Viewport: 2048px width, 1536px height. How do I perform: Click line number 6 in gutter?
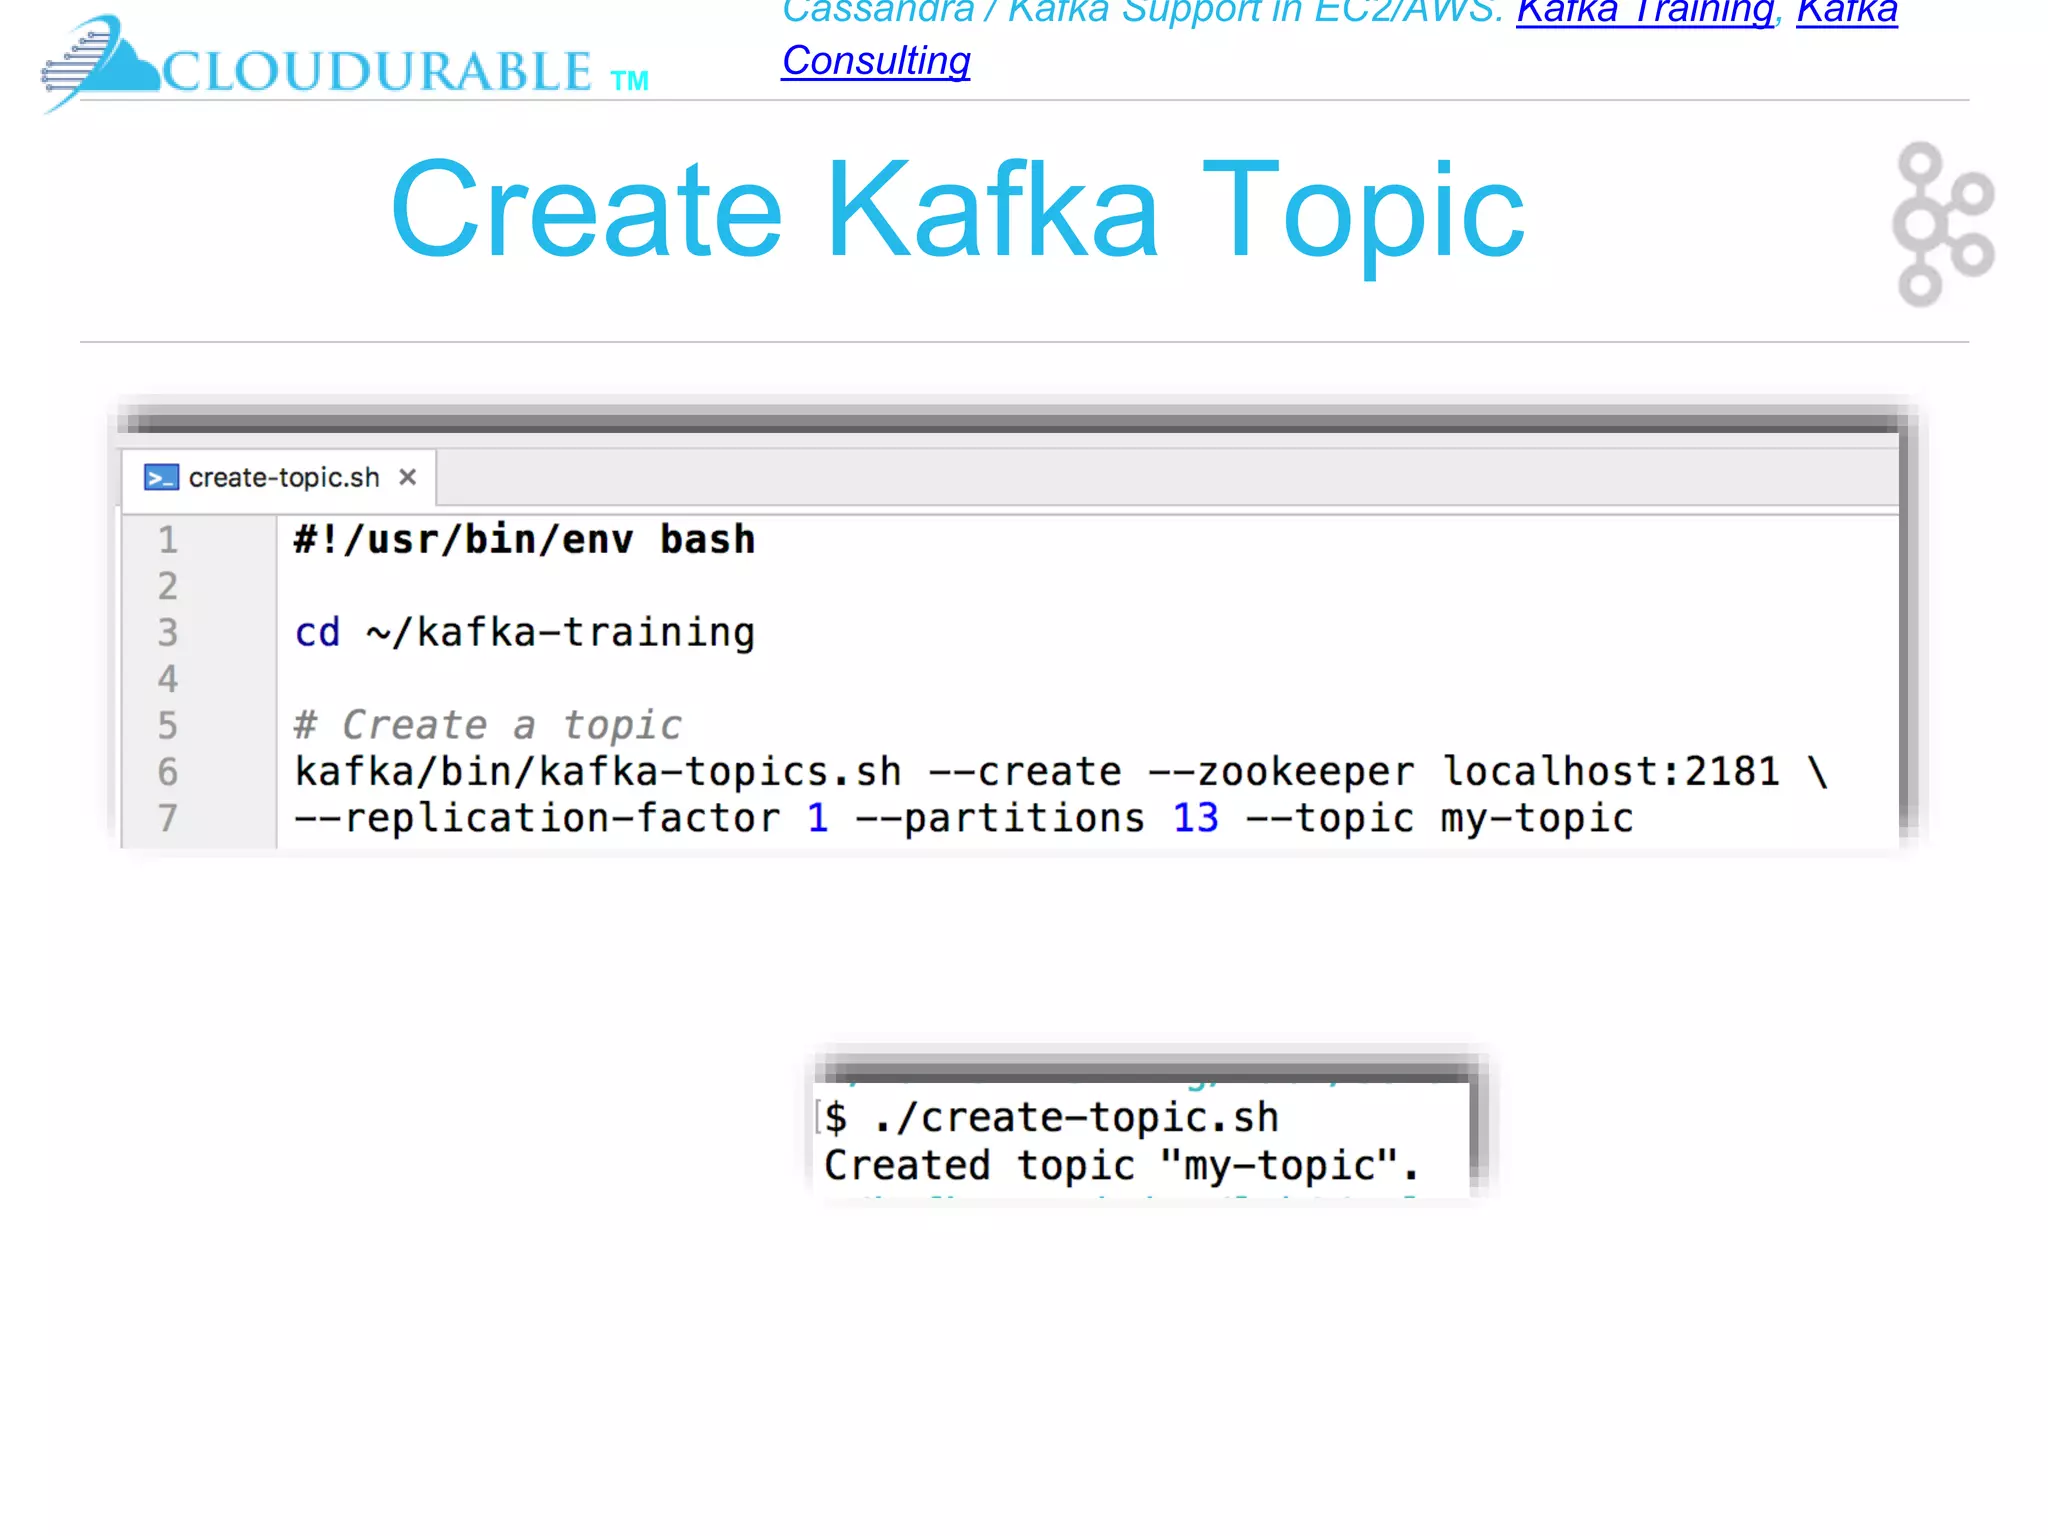point(167,772)
